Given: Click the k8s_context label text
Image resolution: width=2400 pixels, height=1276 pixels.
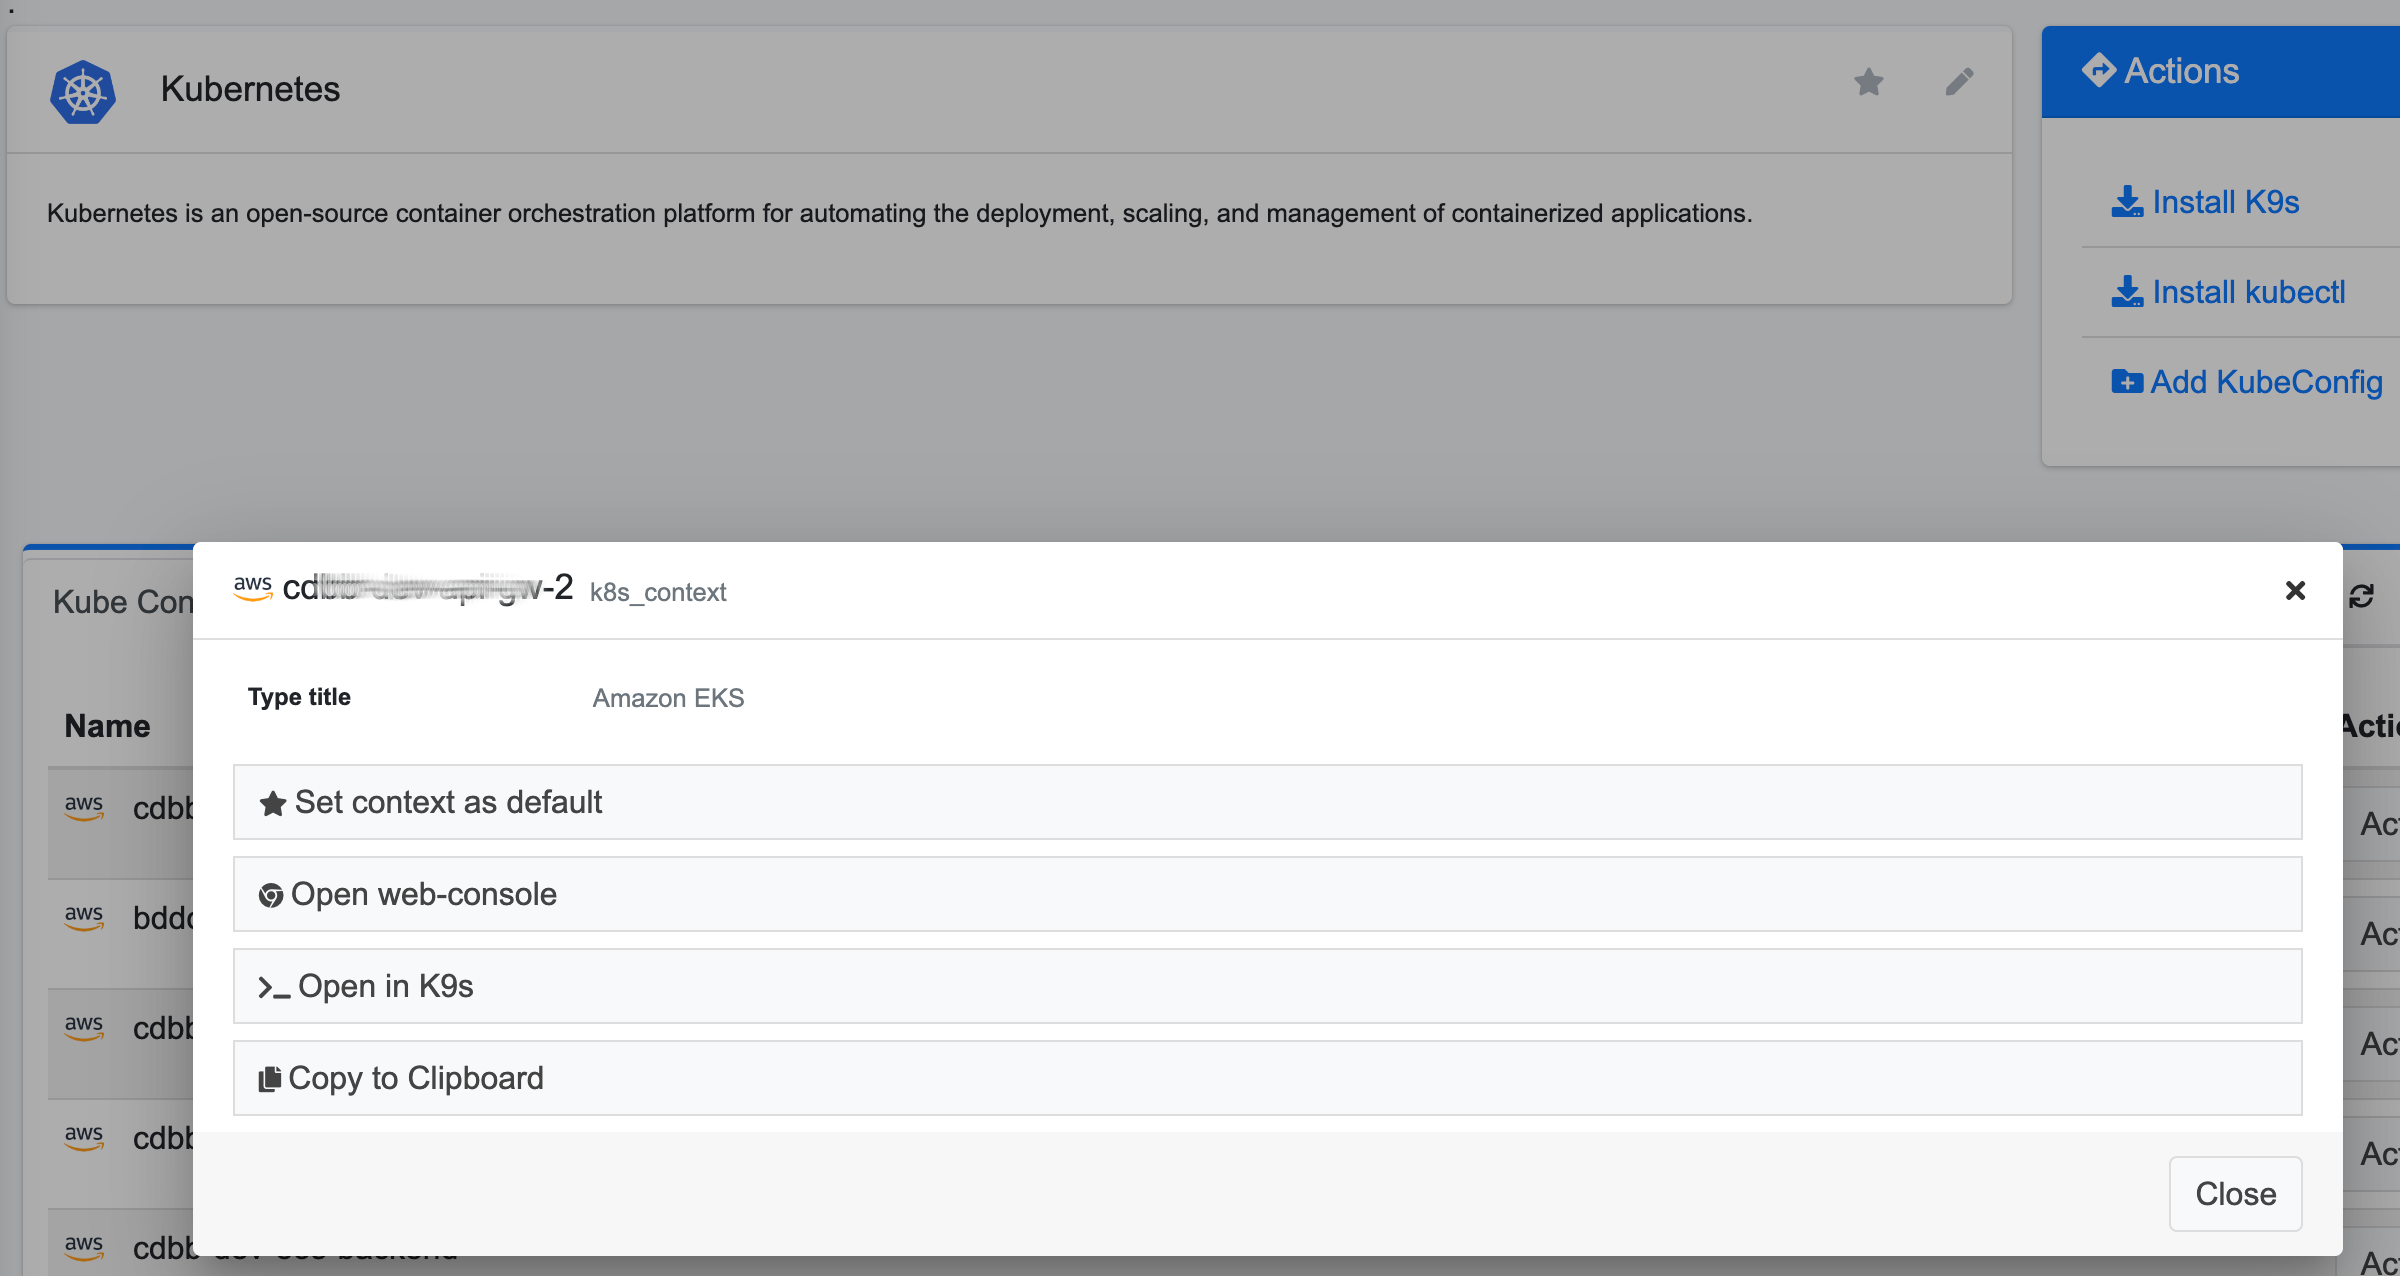Looking at the screenshot, I should (x=657, y=593).
